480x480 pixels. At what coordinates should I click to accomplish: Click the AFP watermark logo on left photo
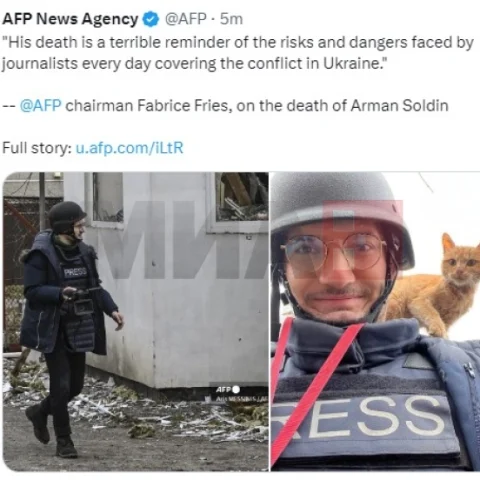click(228, 389)
